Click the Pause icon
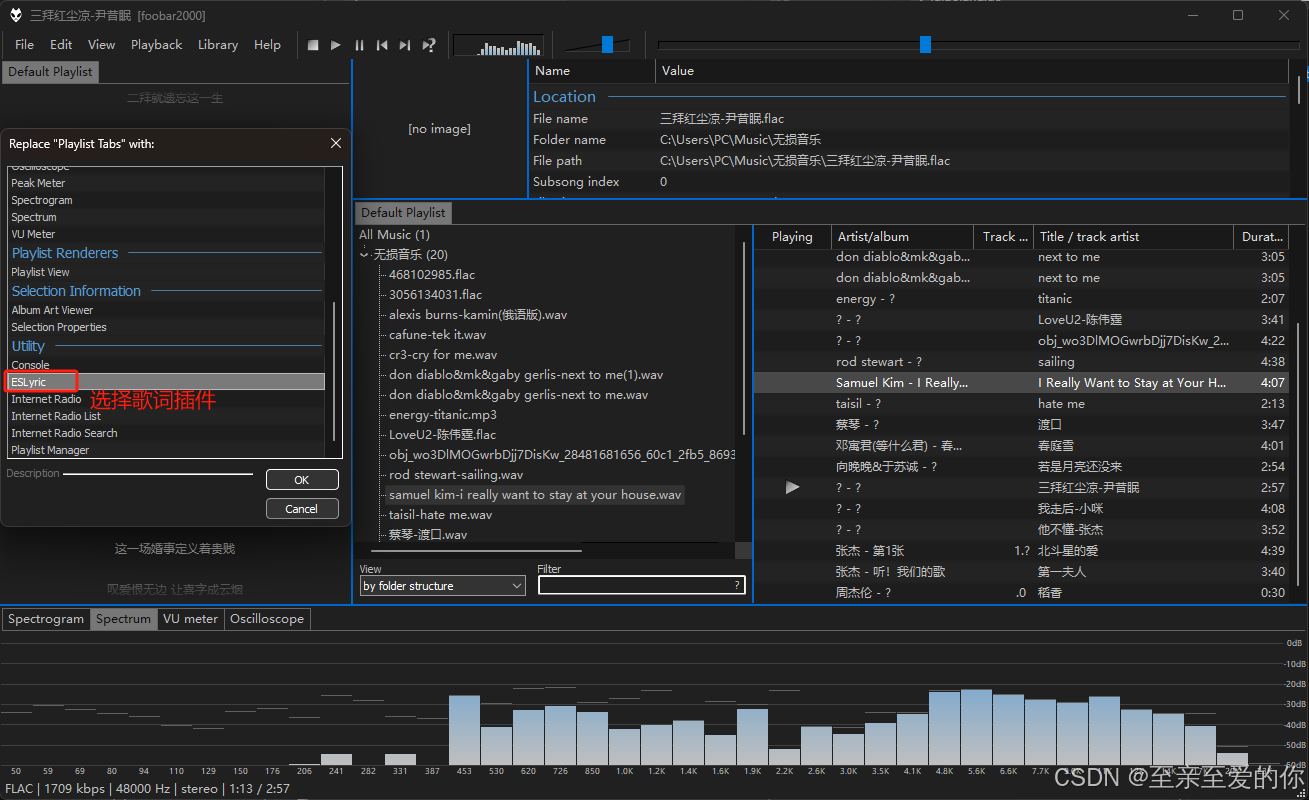 [359, 44]
